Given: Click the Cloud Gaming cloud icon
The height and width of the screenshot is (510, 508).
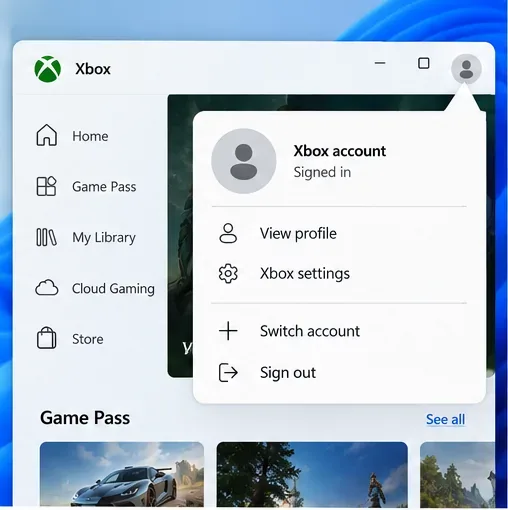Looking at the screenshot, I should (47, 288).
